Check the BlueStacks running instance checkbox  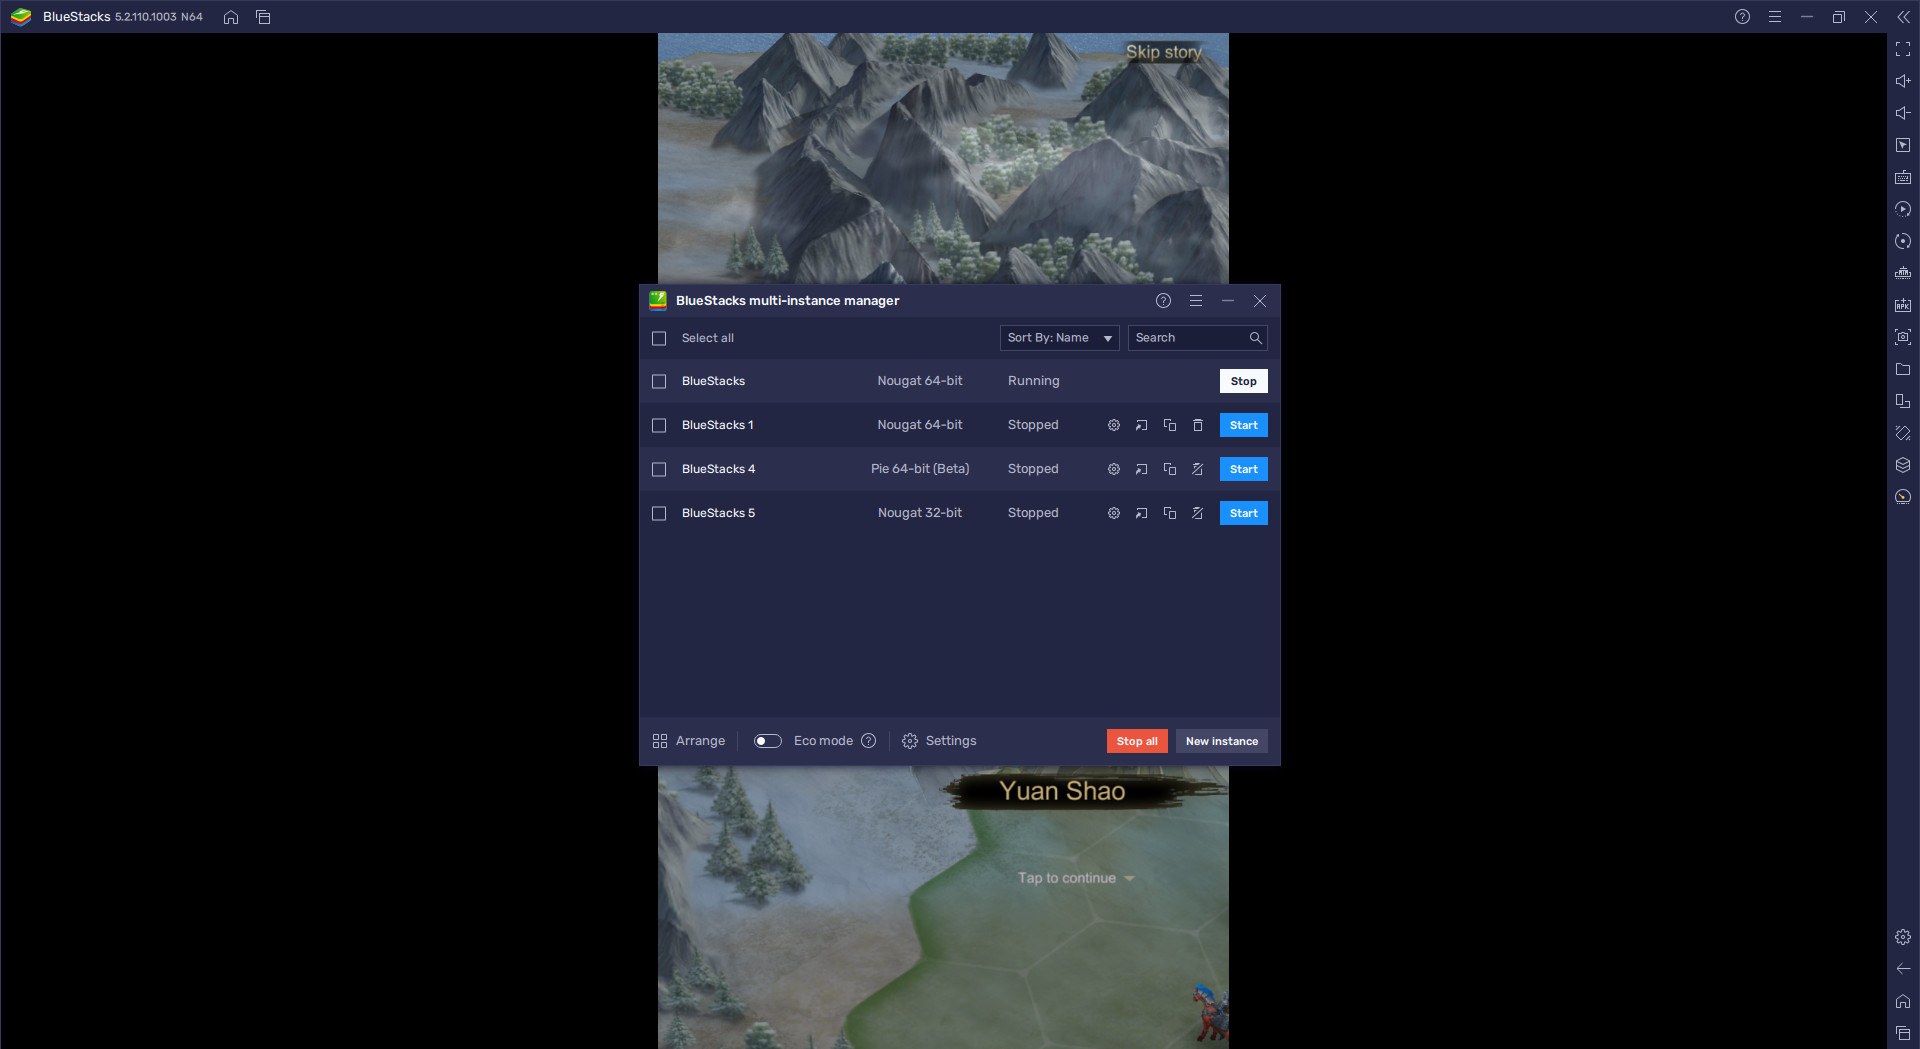click(x=659, y=381)
